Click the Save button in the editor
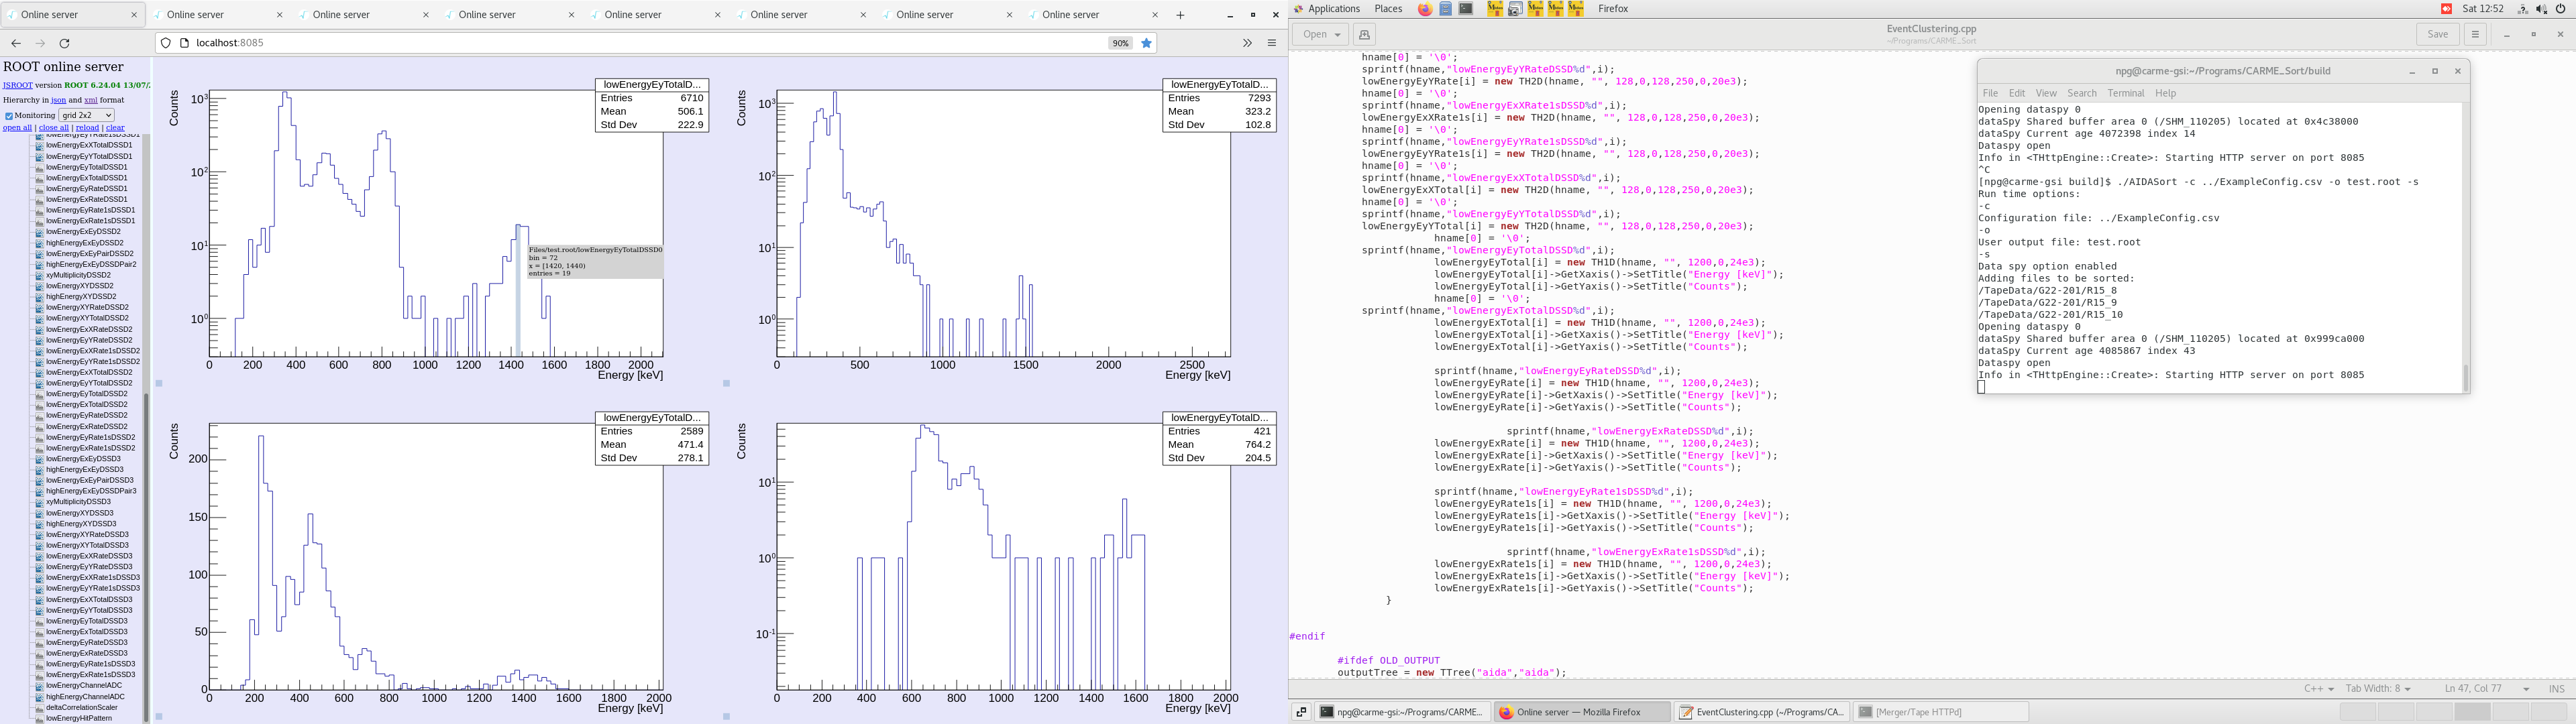Viewport: 2576px width, 724px height. [2437, 34]
